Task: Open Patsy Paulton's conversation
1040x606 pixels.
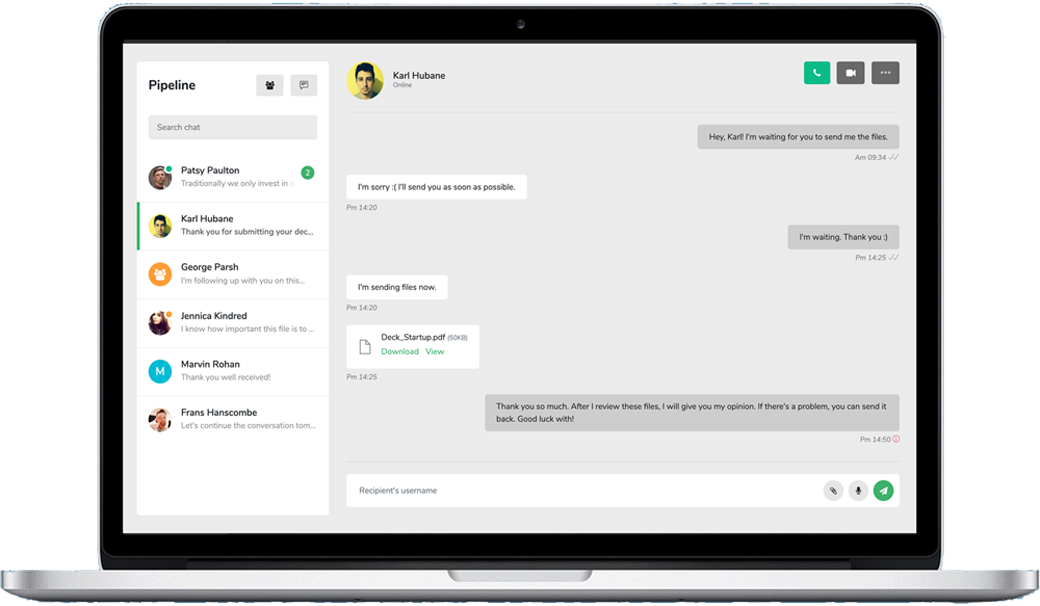Action: (x=233, y=177)
